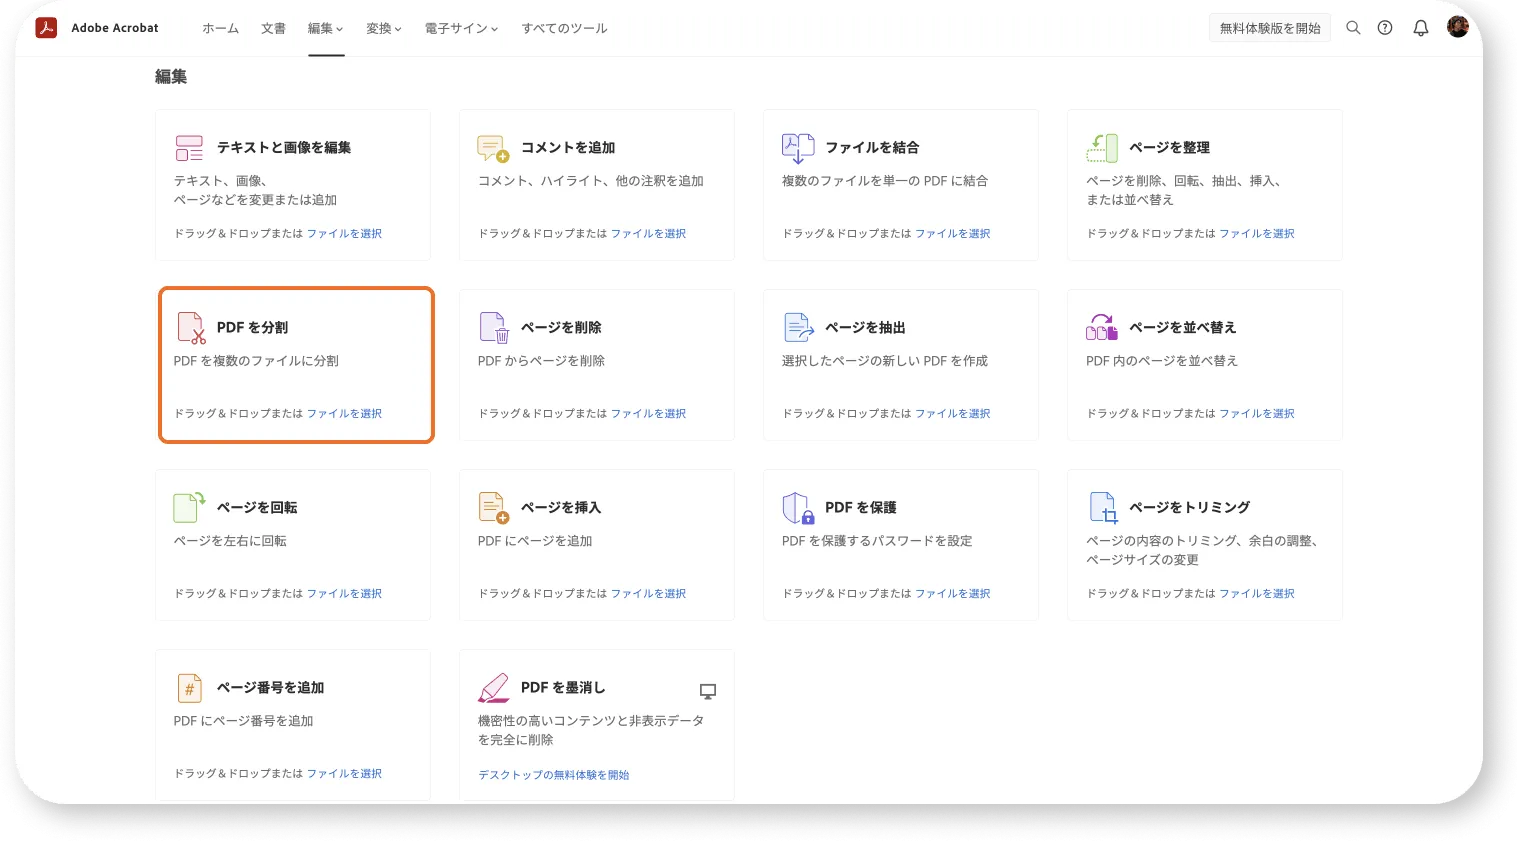Click ファイルを選択 under ファイルを結合
Image resolution: width=1517 pixels, height=844 pixels.
tap(952, 233)
